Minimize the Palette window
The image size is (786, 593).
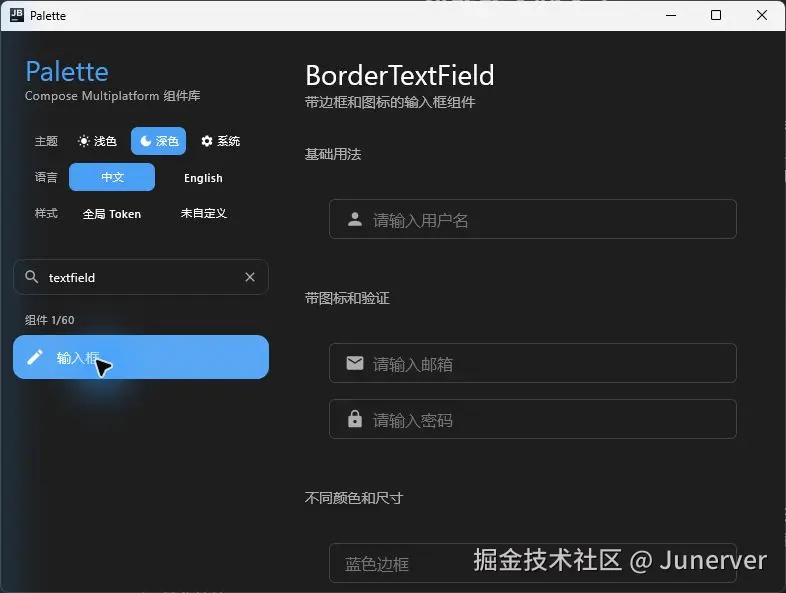pyautogui.click(x=671, y=15)
